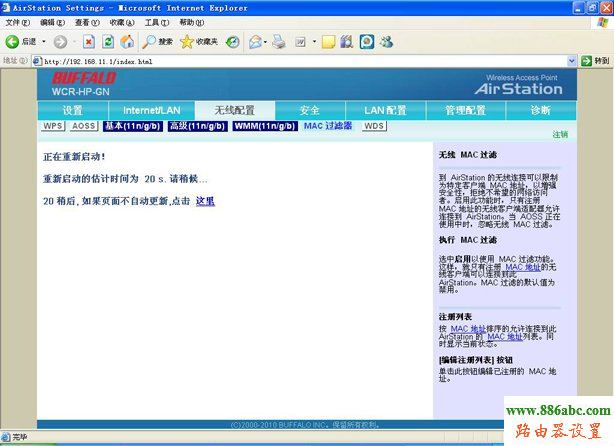Viewport: 614px width, 446px height.
Task: Click into the address bar URL field
Action: (300, 61)
